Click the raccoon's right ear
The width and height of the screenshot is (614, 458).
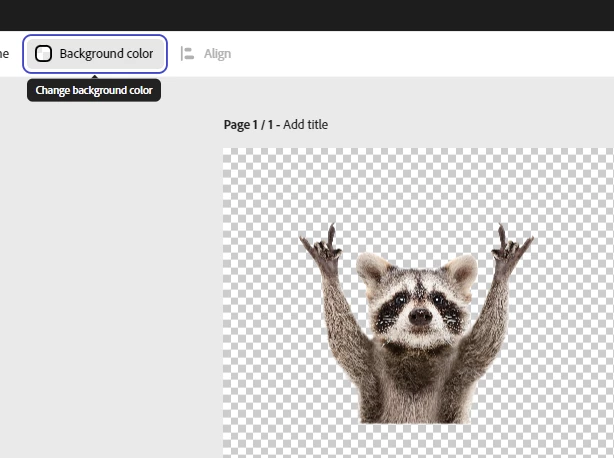pos(462,270)
